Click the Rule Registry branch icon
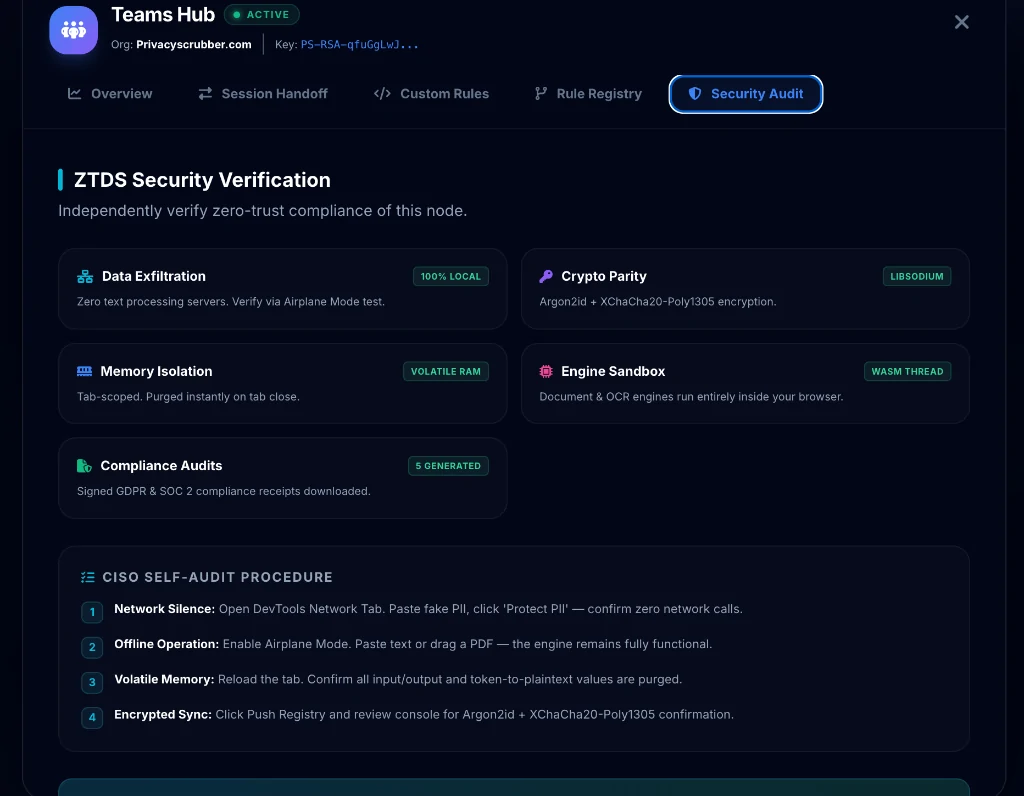1024x796 pixels. tap(541, 94)
